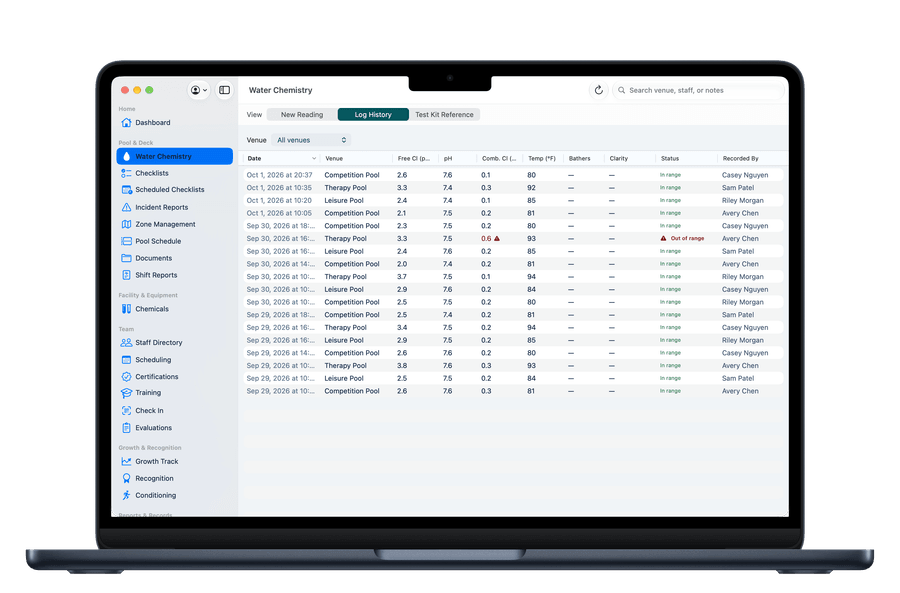Open the Incident Reports warning icon
The image size is (900, 593).
click(126, 207)
